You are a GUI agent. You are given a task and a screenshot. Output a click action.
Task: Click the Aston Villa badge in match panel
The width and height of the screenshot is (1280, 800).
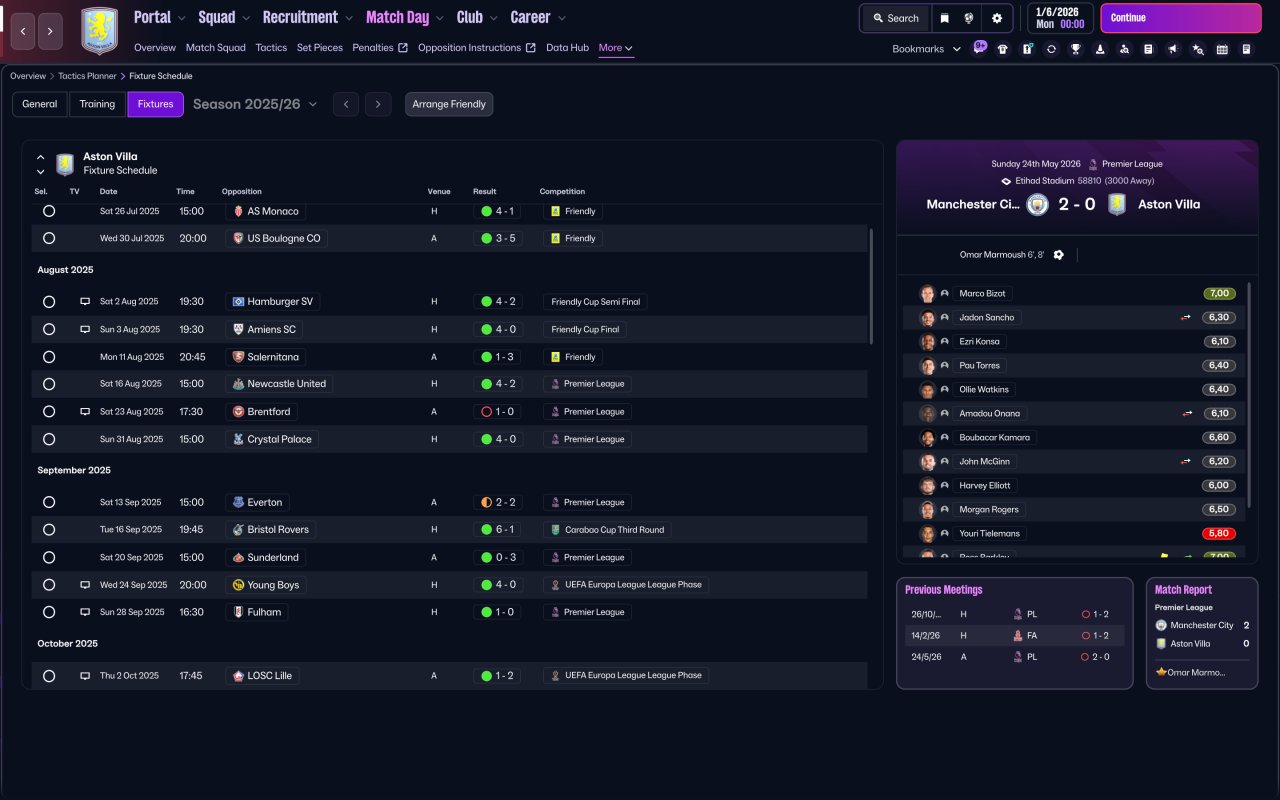(1117, 204)
